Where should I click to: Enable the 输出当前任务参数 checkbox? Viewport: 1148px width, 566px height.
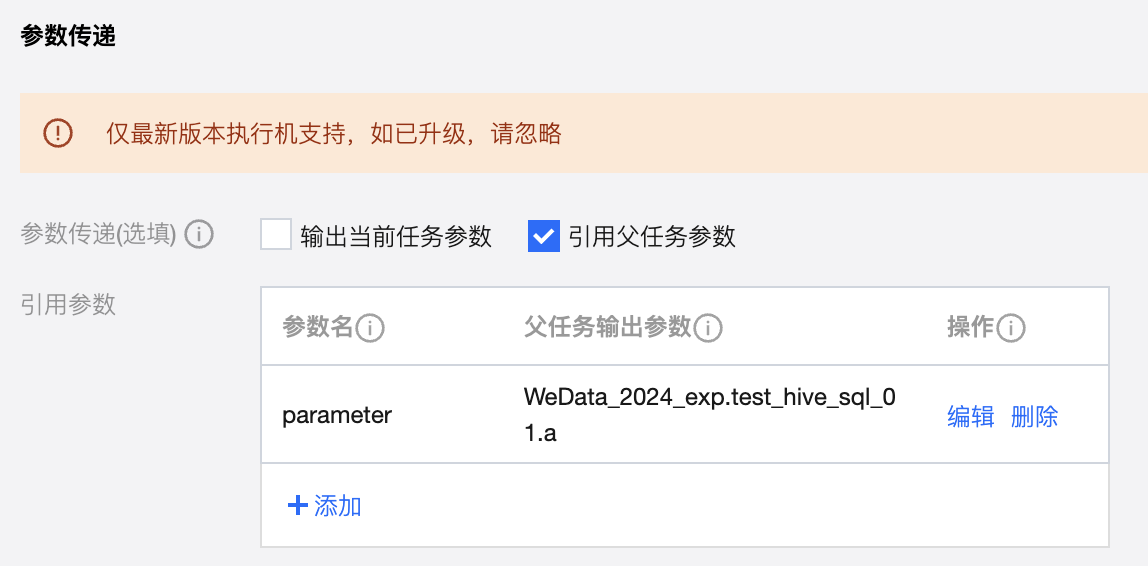click(276, 236)
